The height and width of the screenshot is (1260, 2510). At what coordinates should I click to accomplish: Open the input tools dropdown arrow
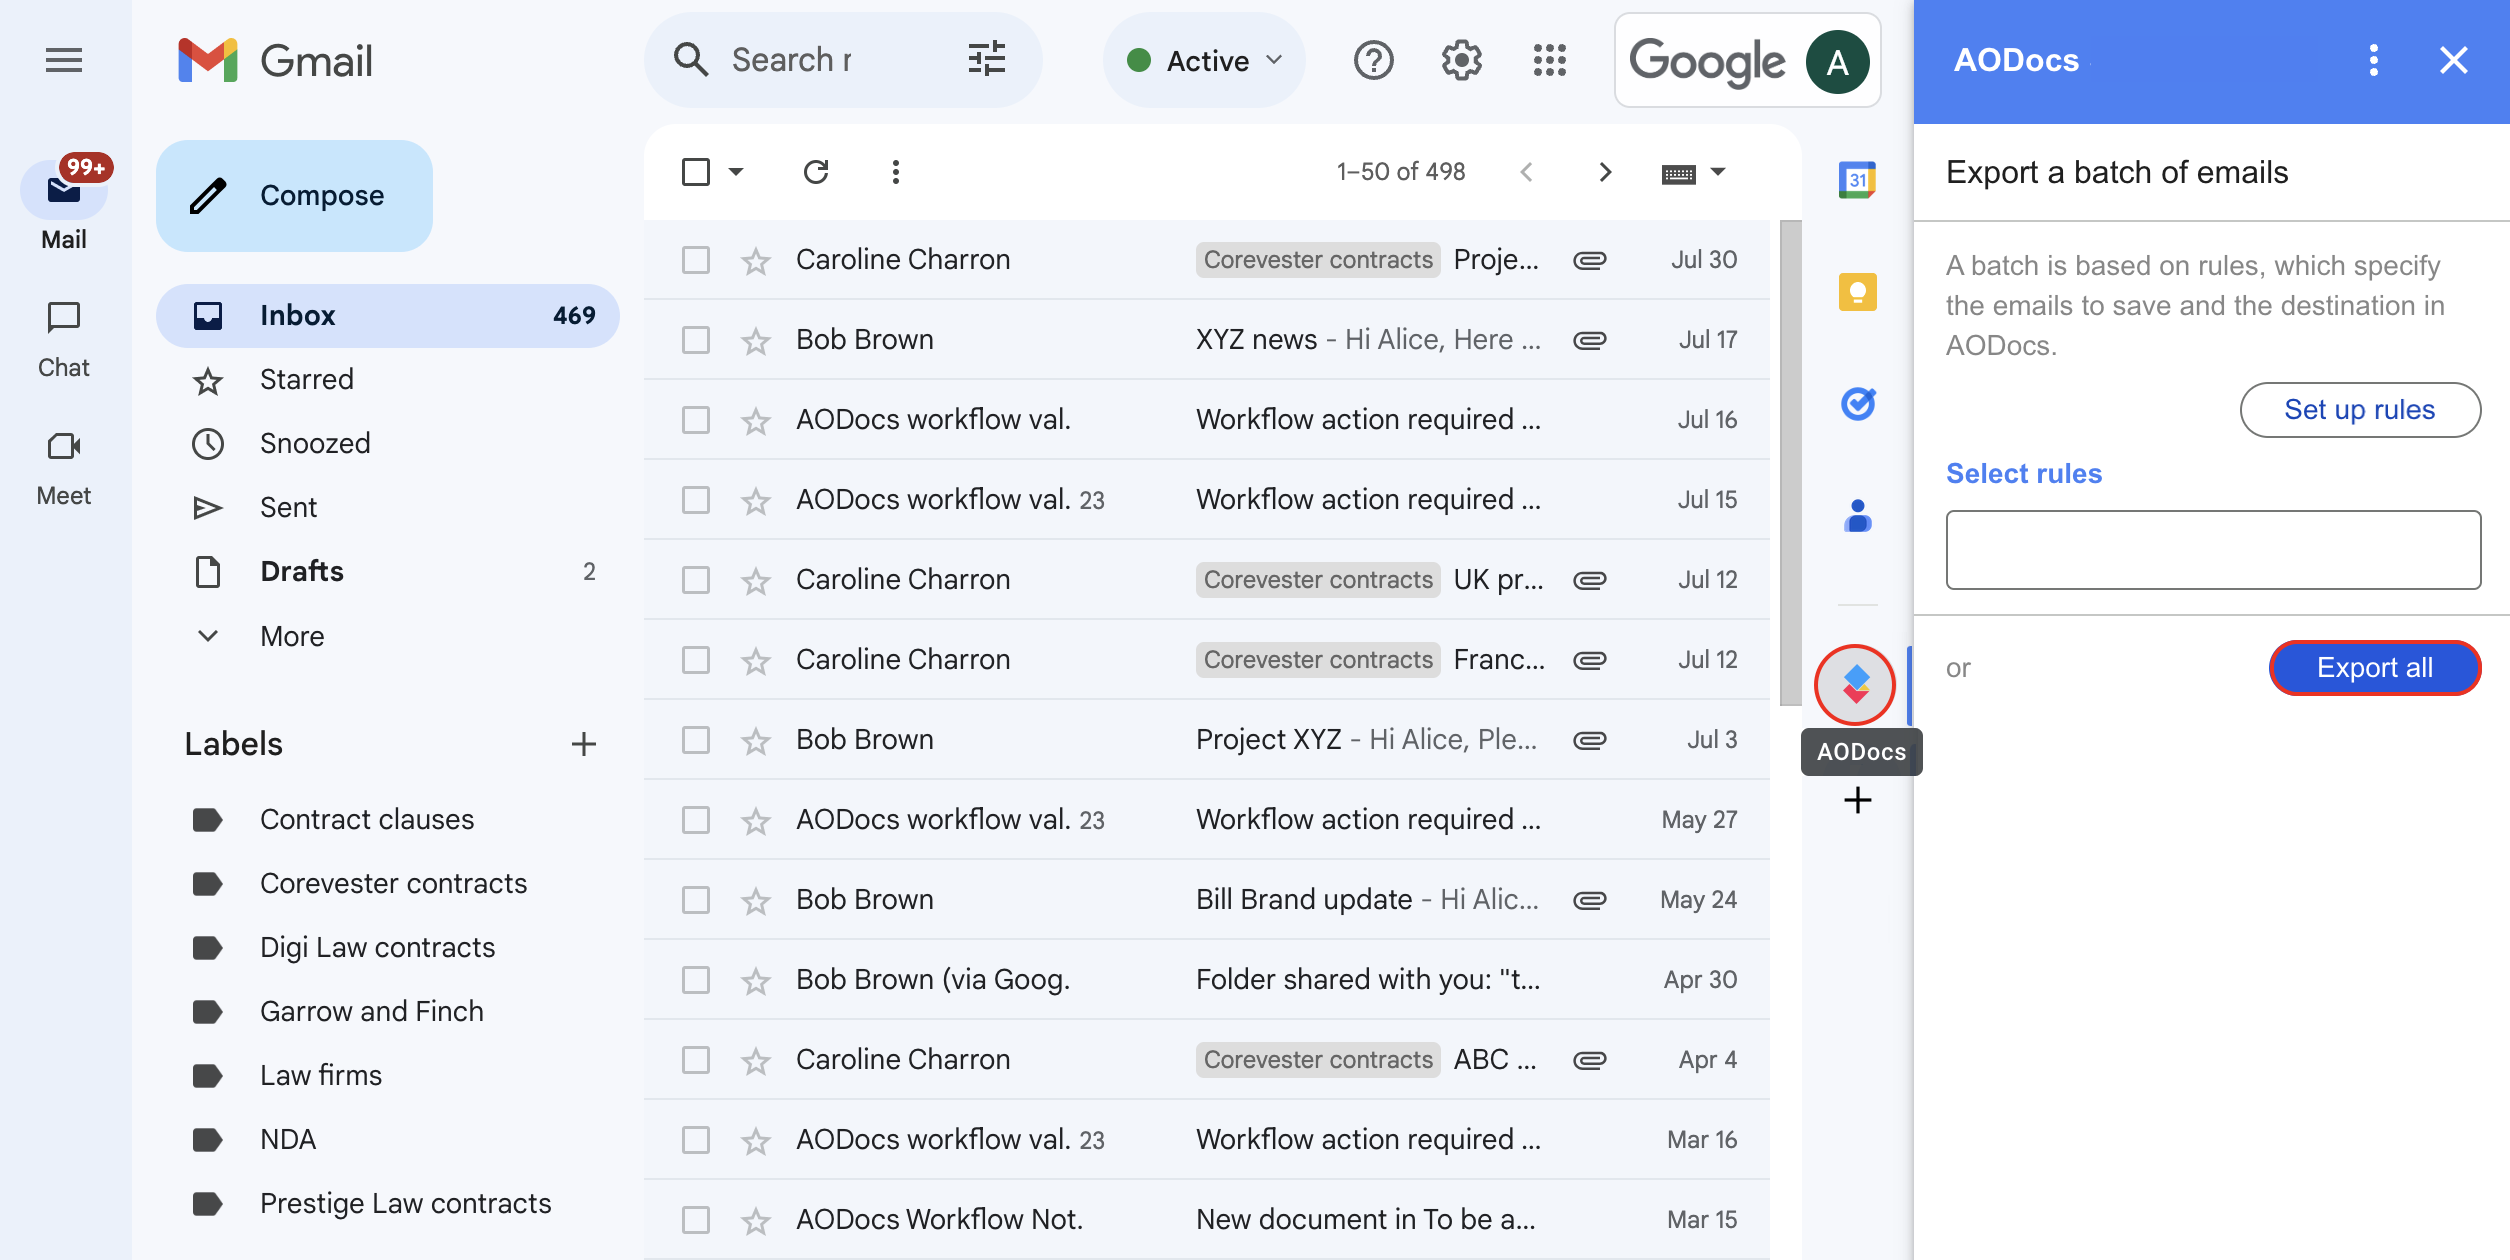click(1718, 172)
